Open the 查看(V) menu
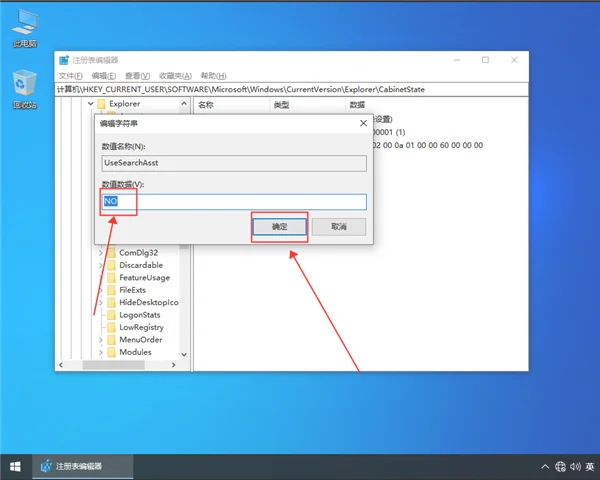600x480 pixels. 137,76
